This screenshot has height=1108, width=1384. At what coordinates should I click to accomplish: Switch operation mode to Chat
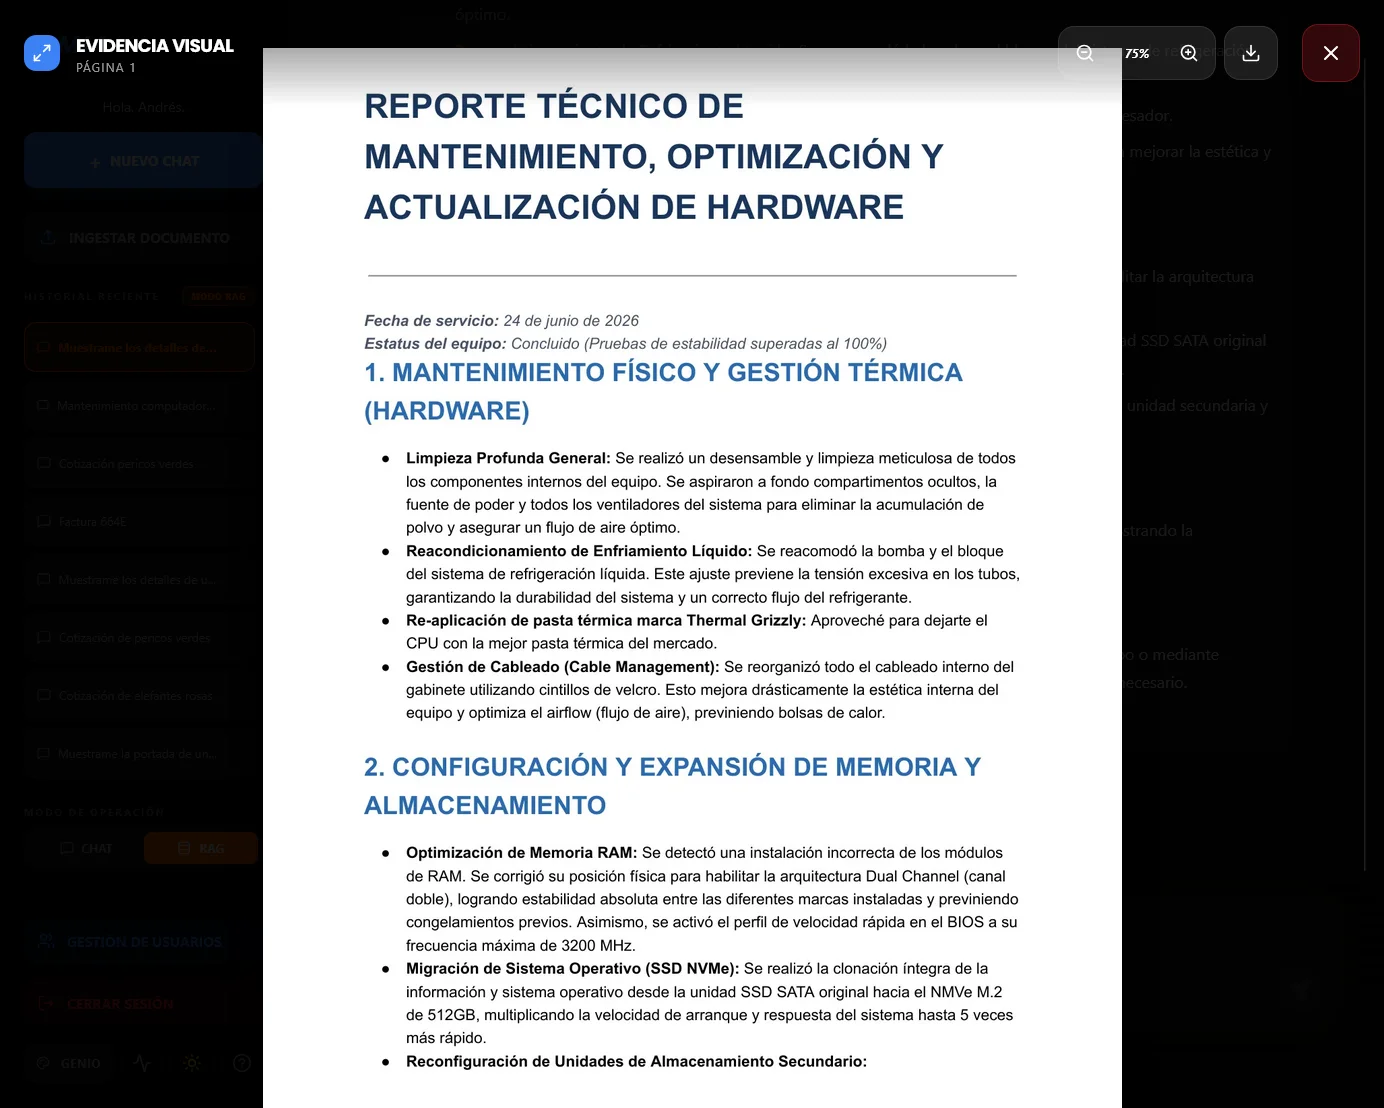pos(85,848)
